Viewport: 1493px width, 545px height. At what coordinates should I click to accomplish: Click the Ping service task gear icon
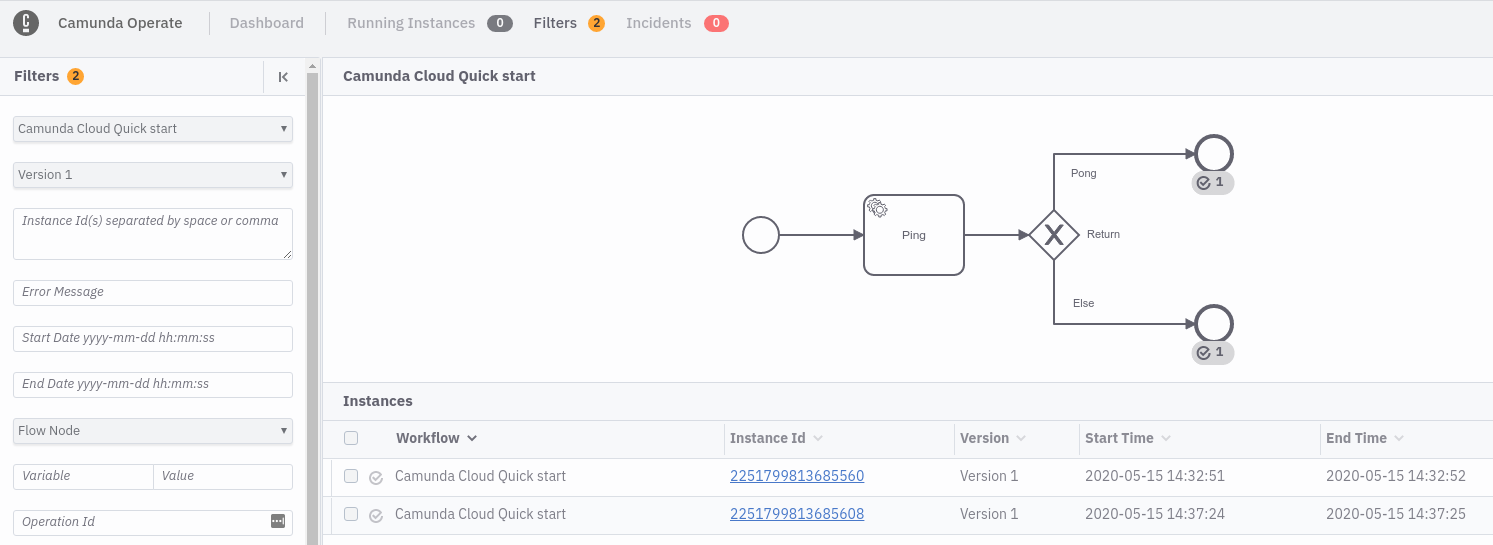tap(877, 208)
